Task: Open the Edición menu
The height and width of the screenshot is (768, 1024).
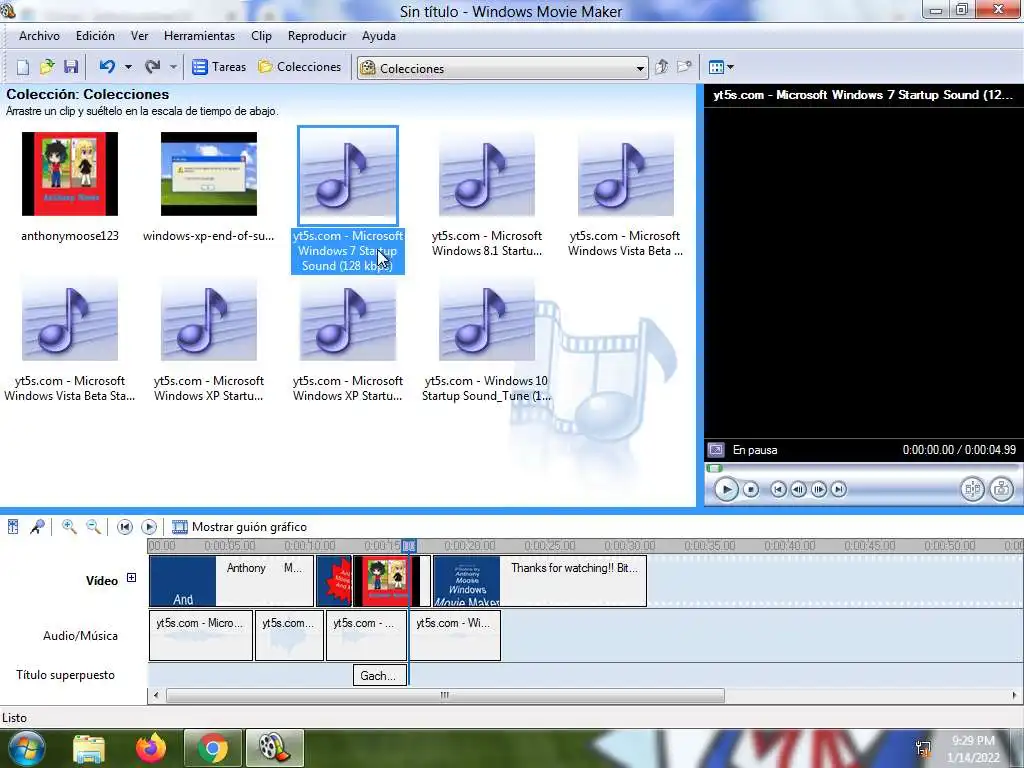Action: [x=95, y=36]
